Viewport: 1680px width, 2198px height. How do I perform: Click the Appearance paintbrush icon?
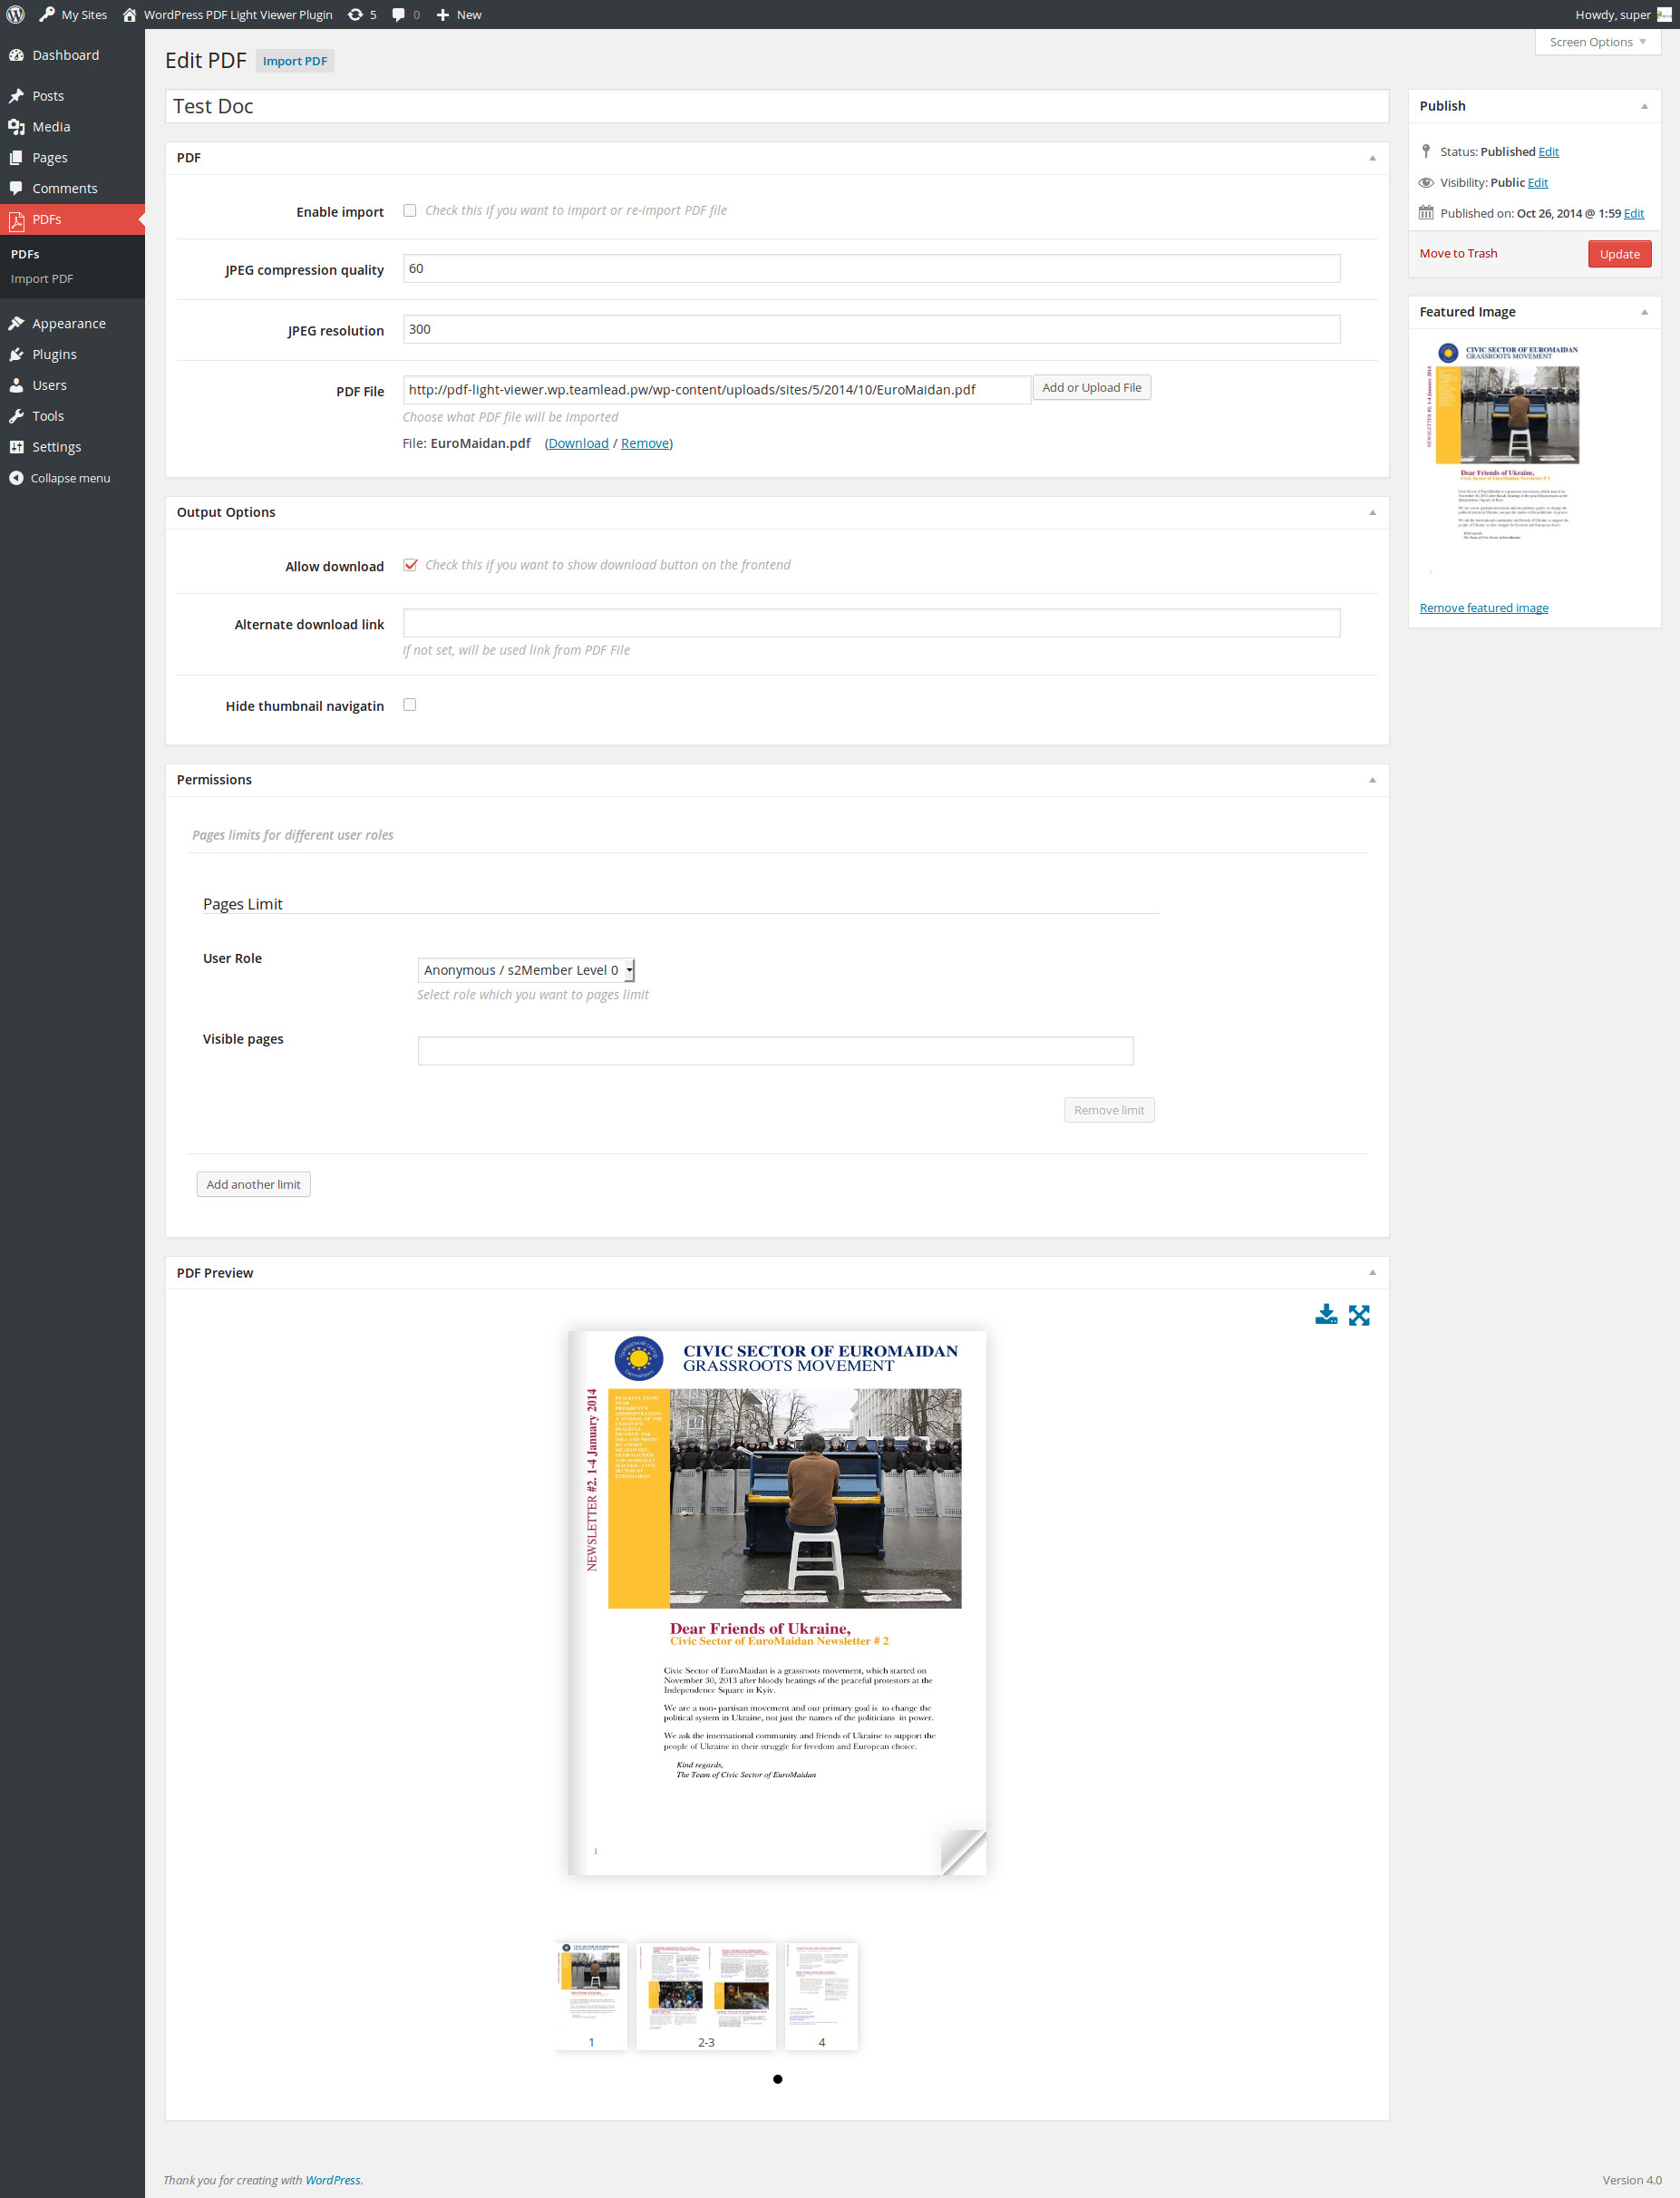(16, 323)
